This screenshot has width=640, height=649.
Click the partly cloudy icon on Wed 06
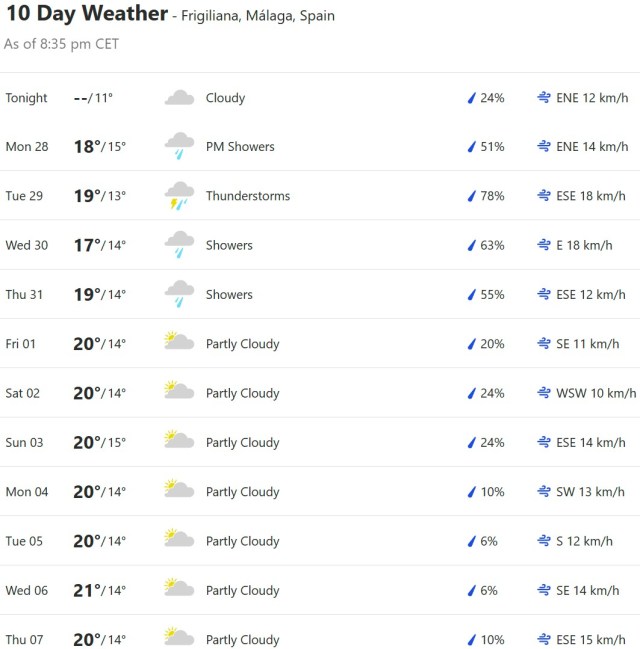(179, 590)
